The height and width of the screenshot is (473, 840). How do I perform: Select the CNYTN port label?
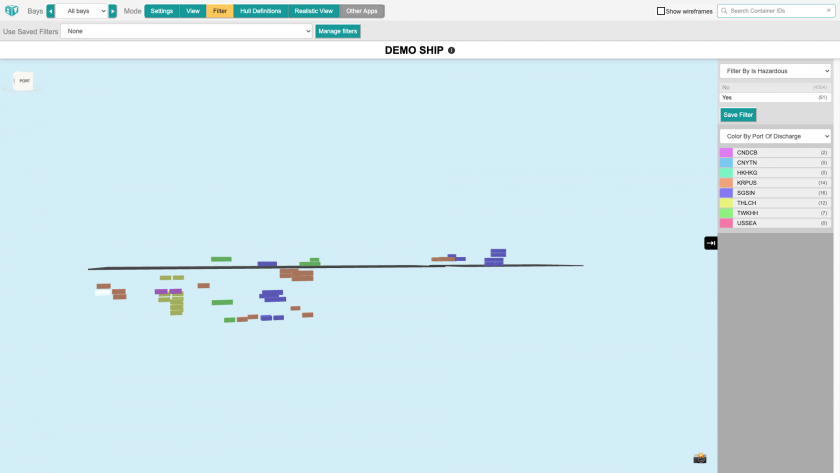(x=747, y=163)
